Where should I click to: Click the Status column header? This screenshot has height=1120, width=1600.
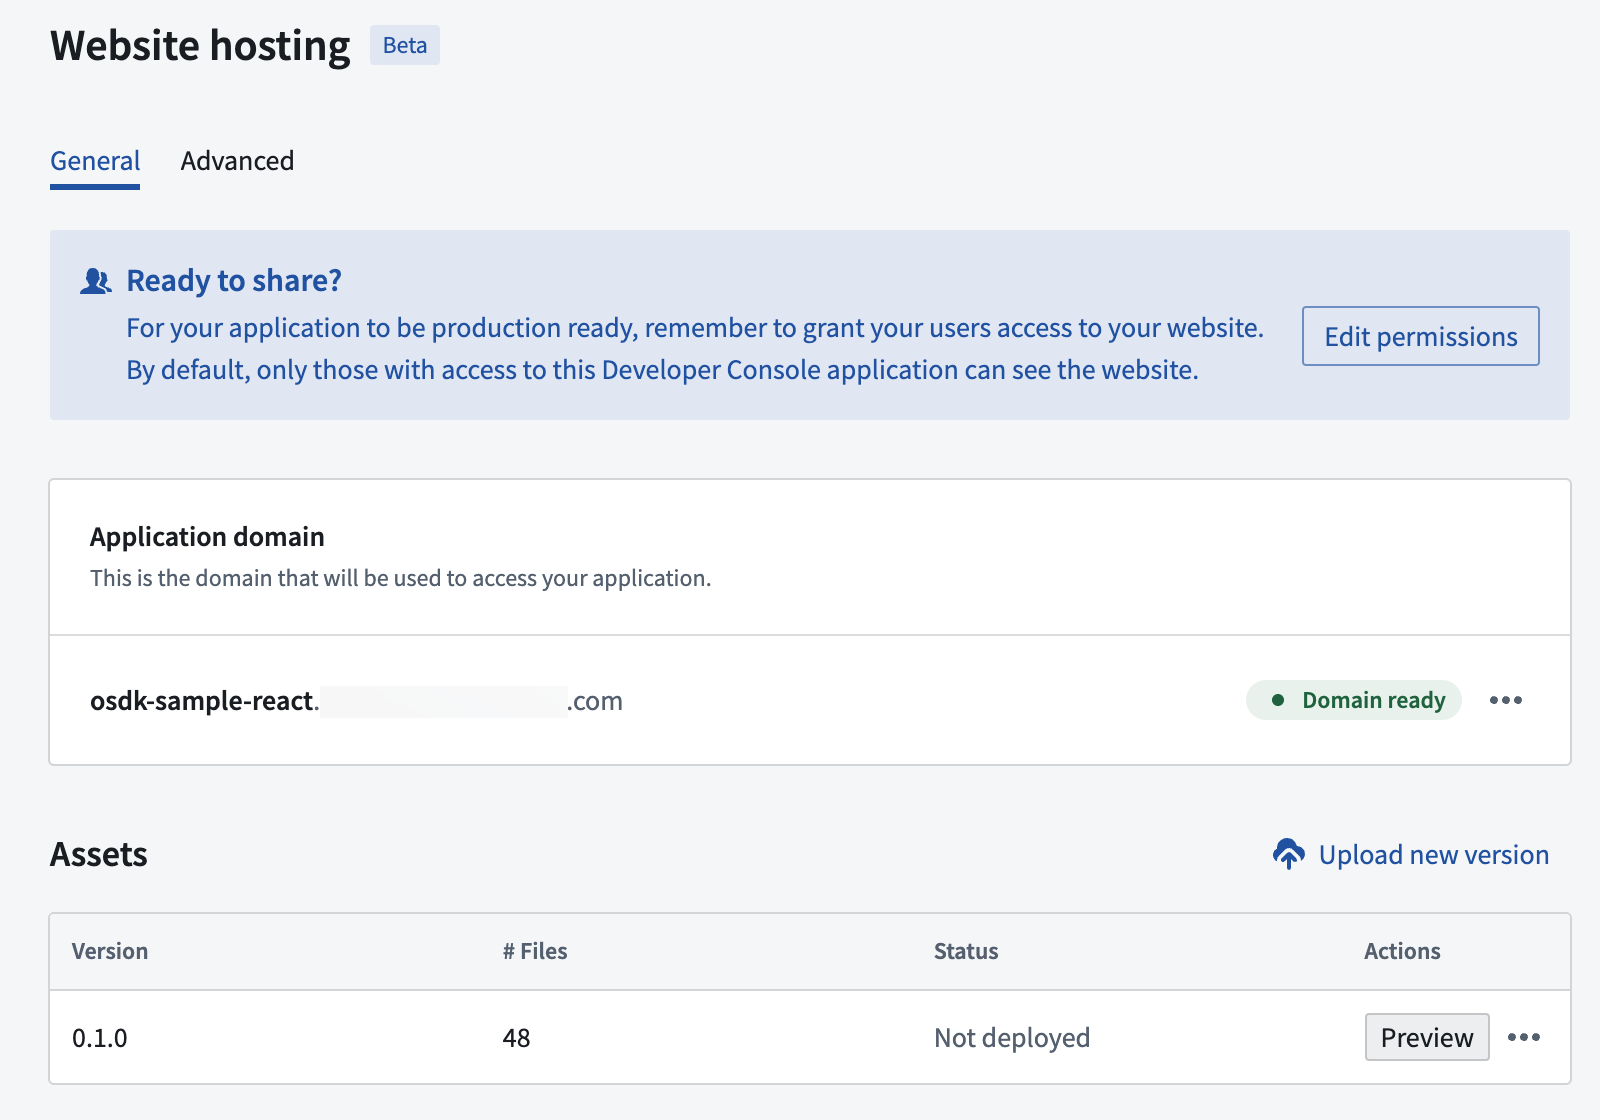point(966,951)
